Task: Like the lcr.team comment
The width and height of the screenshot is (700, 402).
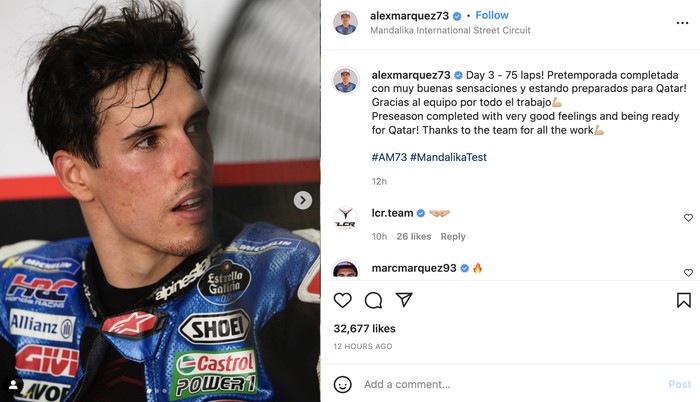Action: [x=688, y=218]
